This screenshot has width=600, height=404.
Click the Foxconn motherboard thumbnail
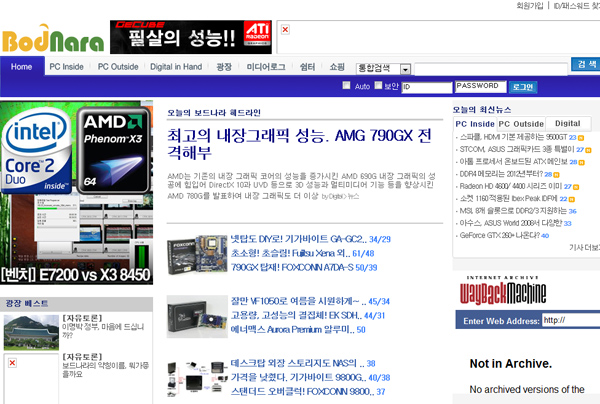click(197, 254)
